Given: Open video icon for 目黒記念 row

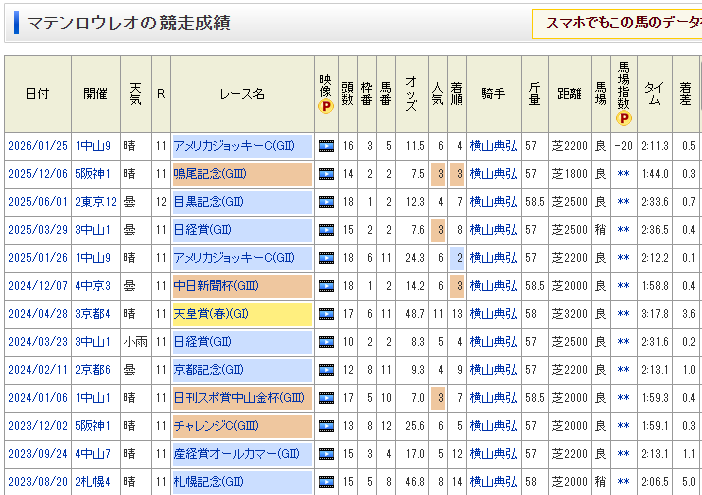Looking at the screenshot, I should [326, 202].
